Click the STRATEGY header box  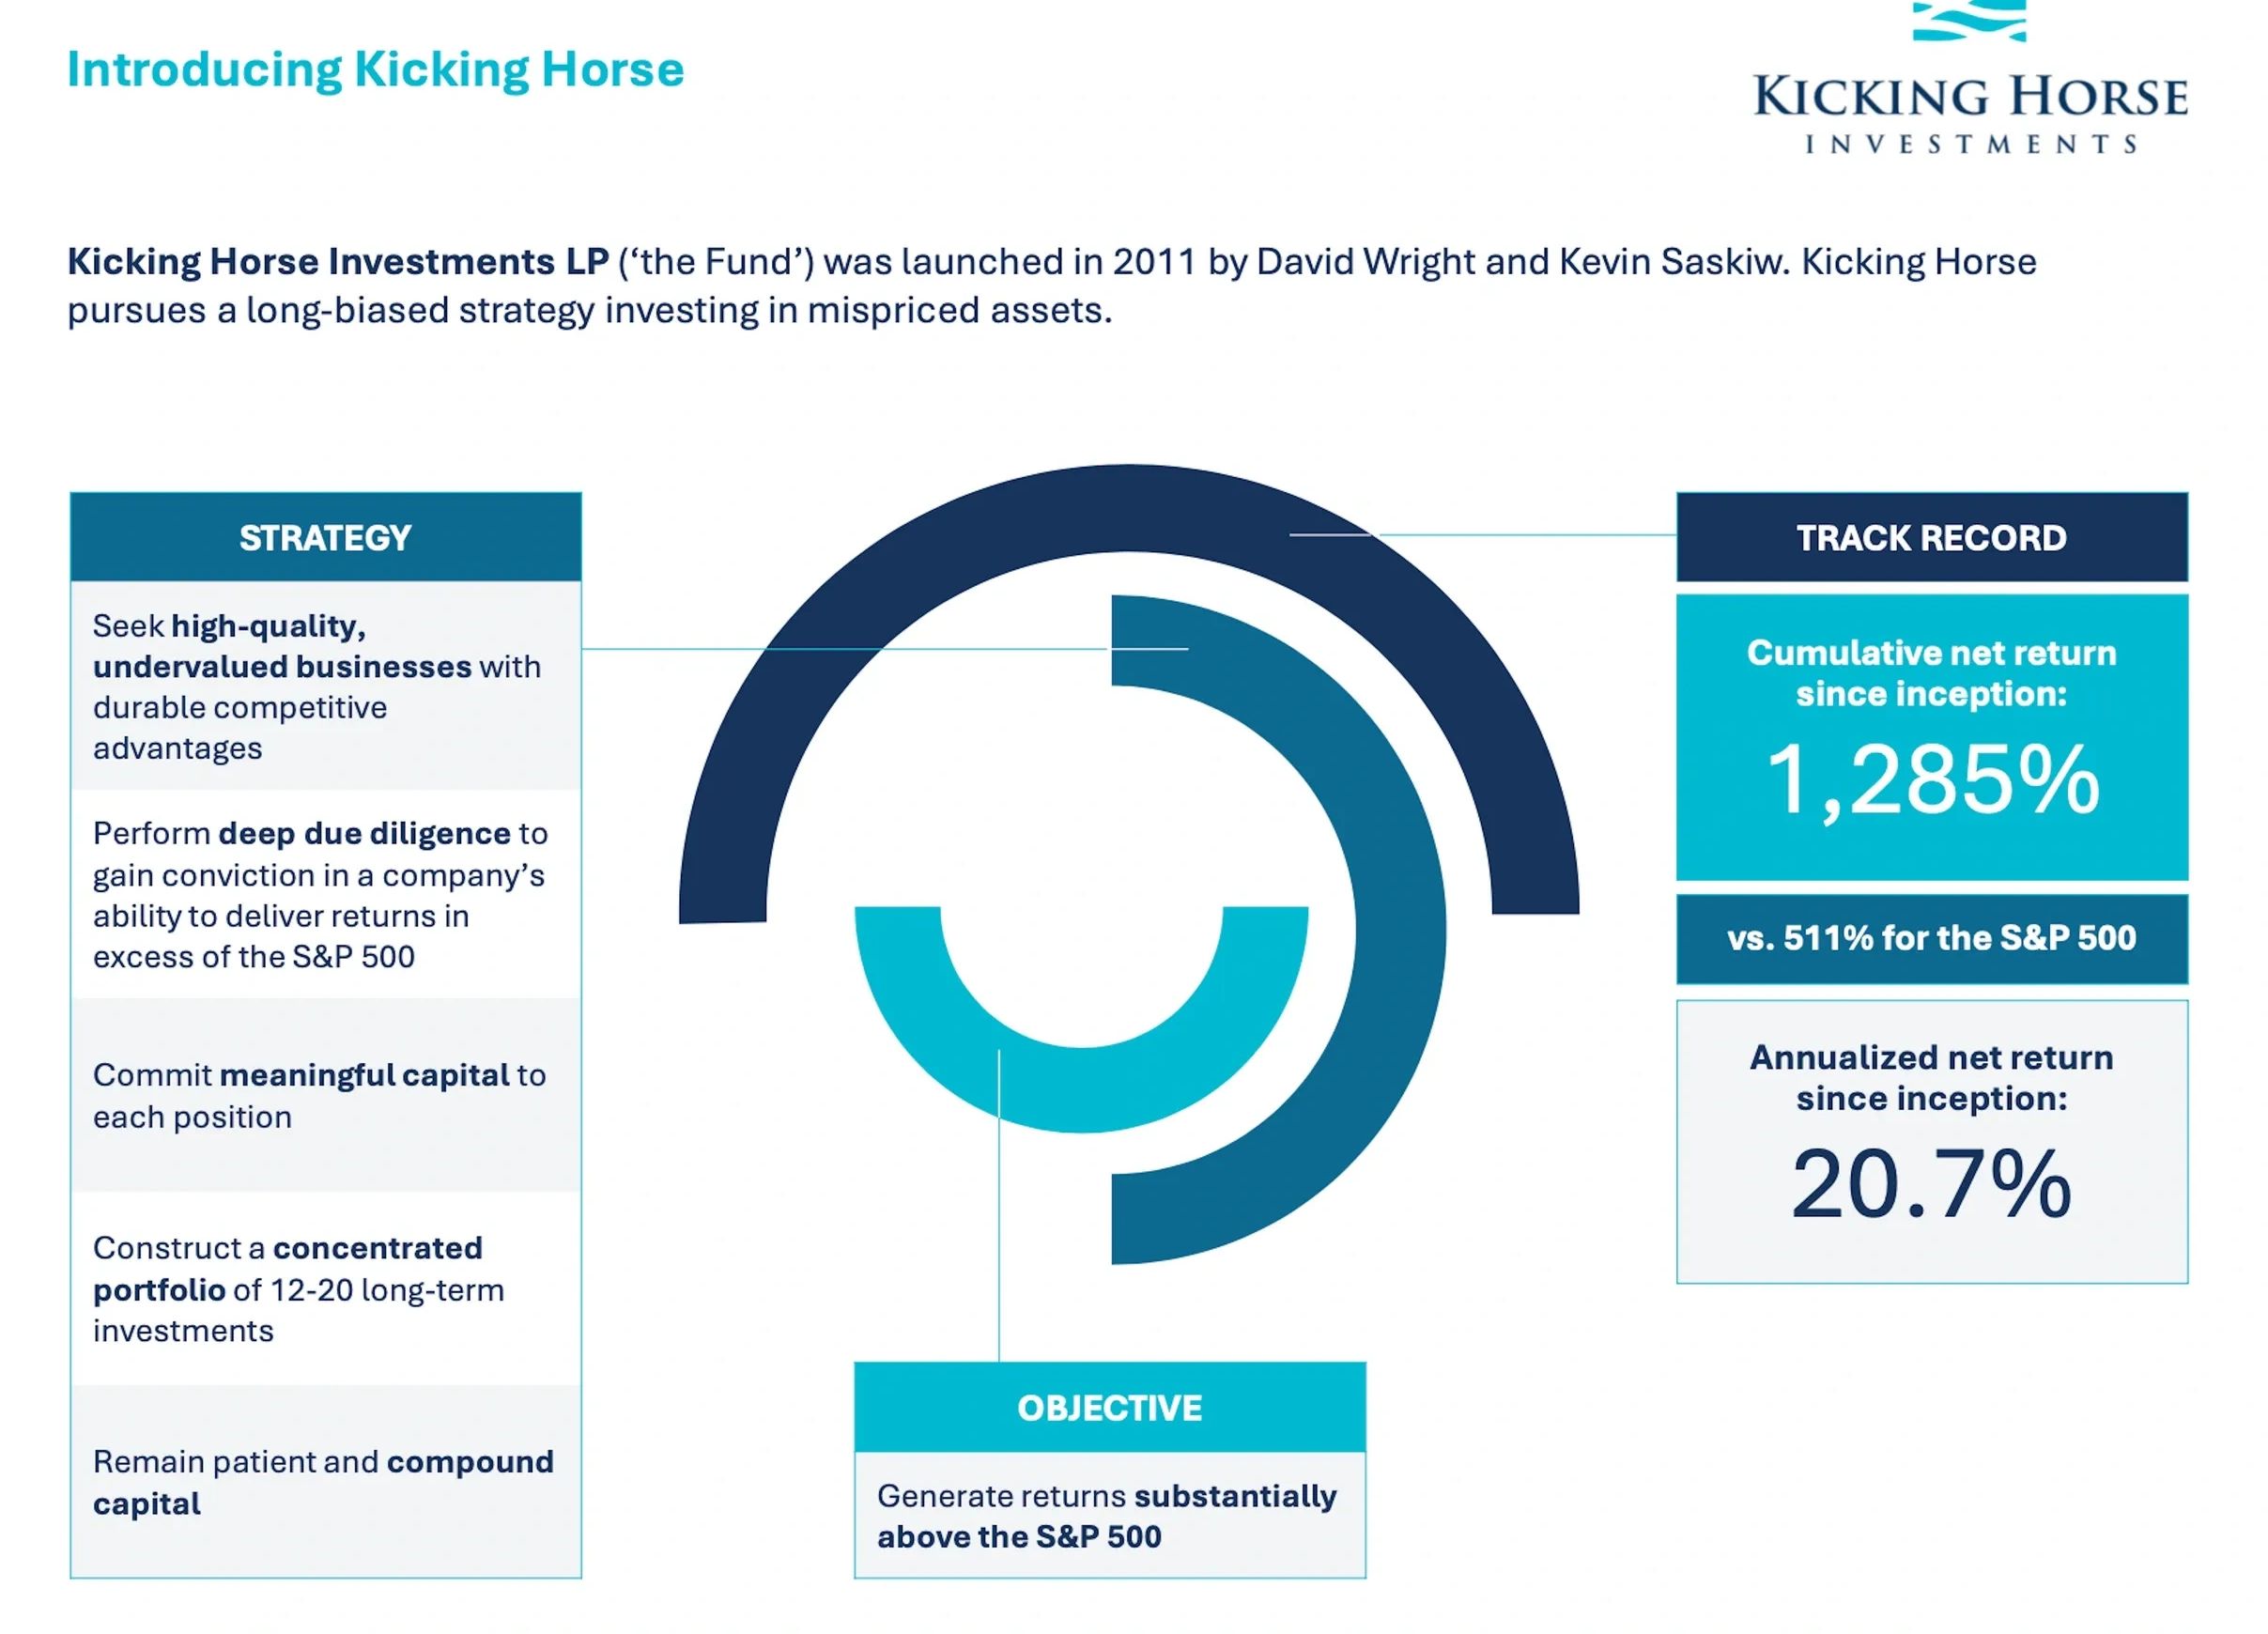click(x=325, y=538)
